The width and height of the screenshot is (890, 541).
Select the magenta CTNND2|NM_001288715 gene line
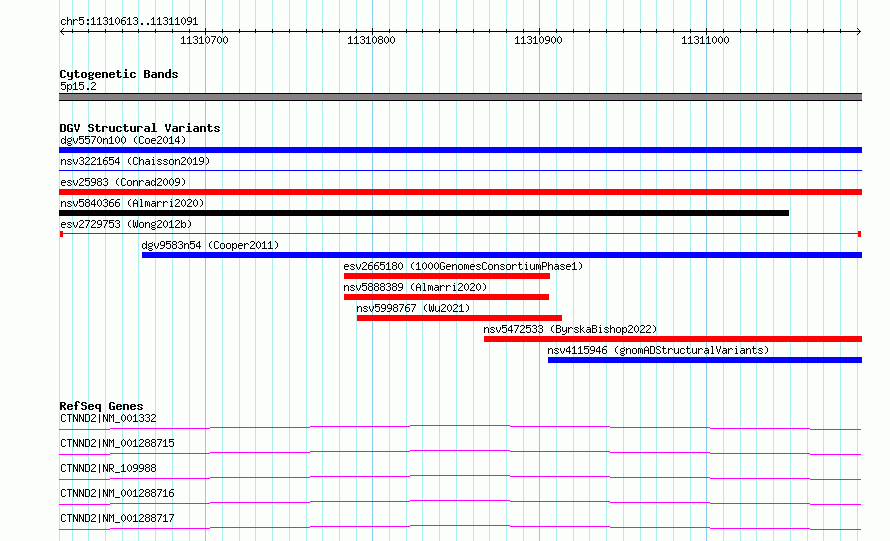point(460,452)
